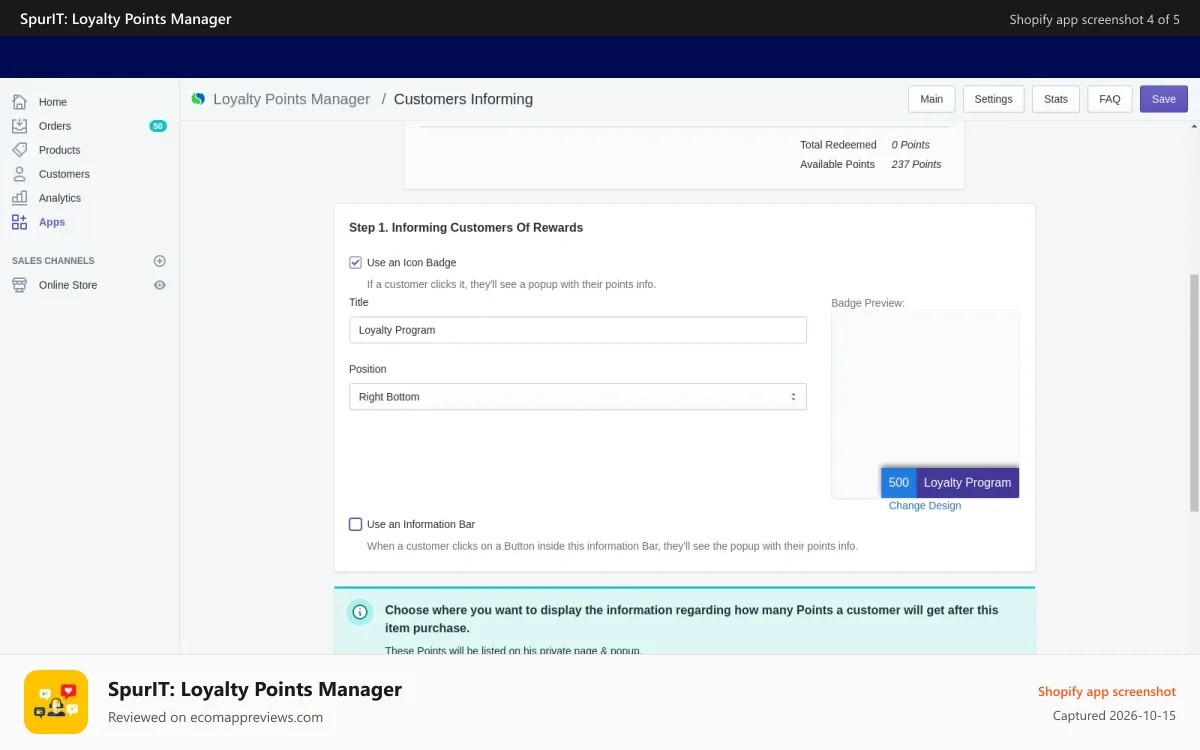The width and height of the screenshot is (1200, 750).
Task: Open the Position Right Bottom dropdown
Action: (x=578, y=397)
